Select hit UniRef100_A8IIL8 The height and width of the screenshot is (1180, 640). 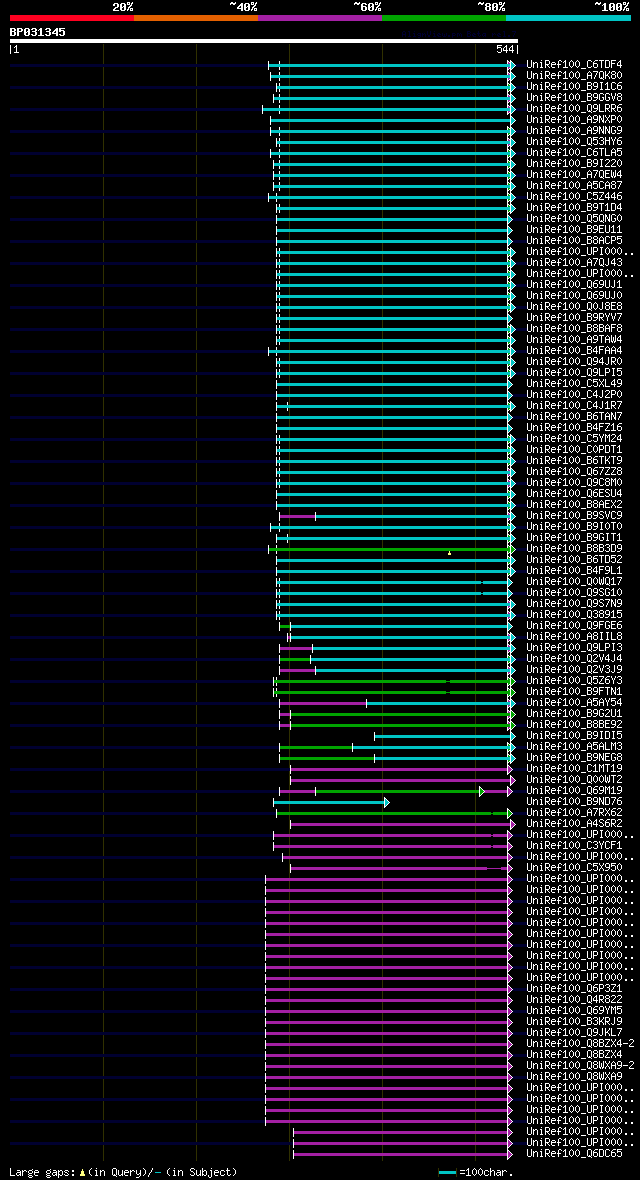coord(574,637)
